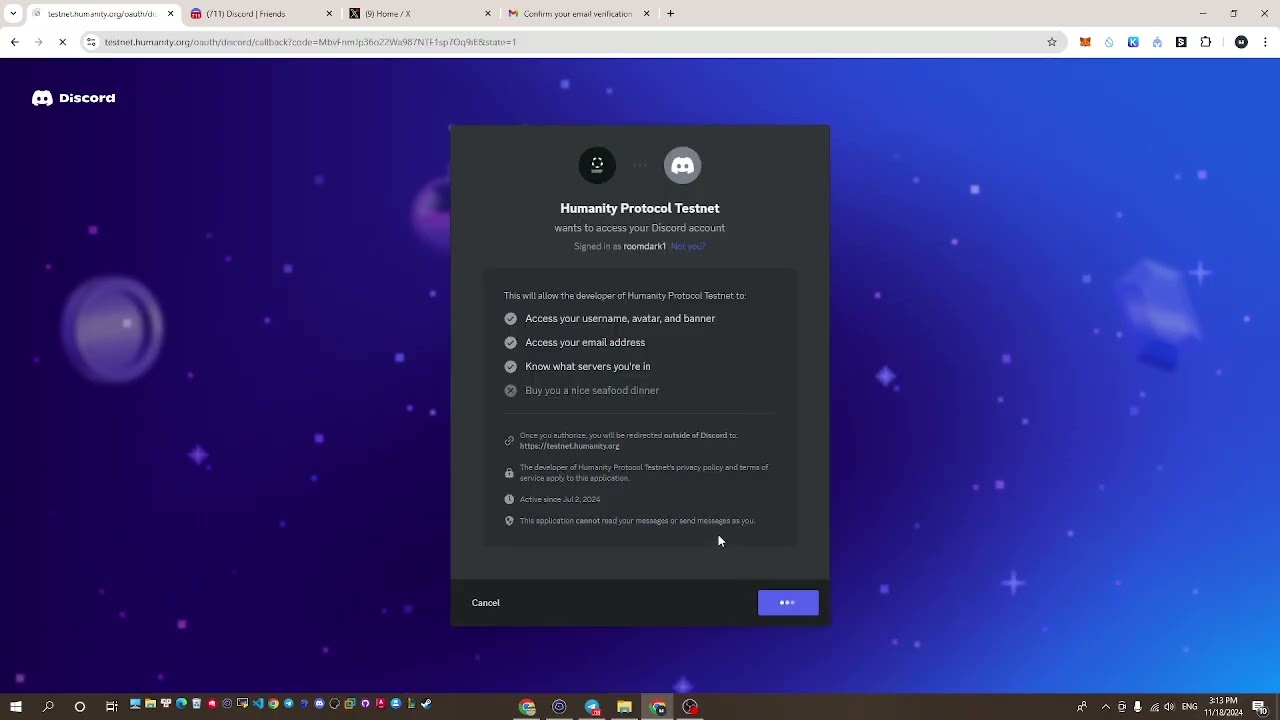Click 'Buy you a nice seafood dinner' text
This screenshot has height=720, width=1280.
tap(592, 390)
